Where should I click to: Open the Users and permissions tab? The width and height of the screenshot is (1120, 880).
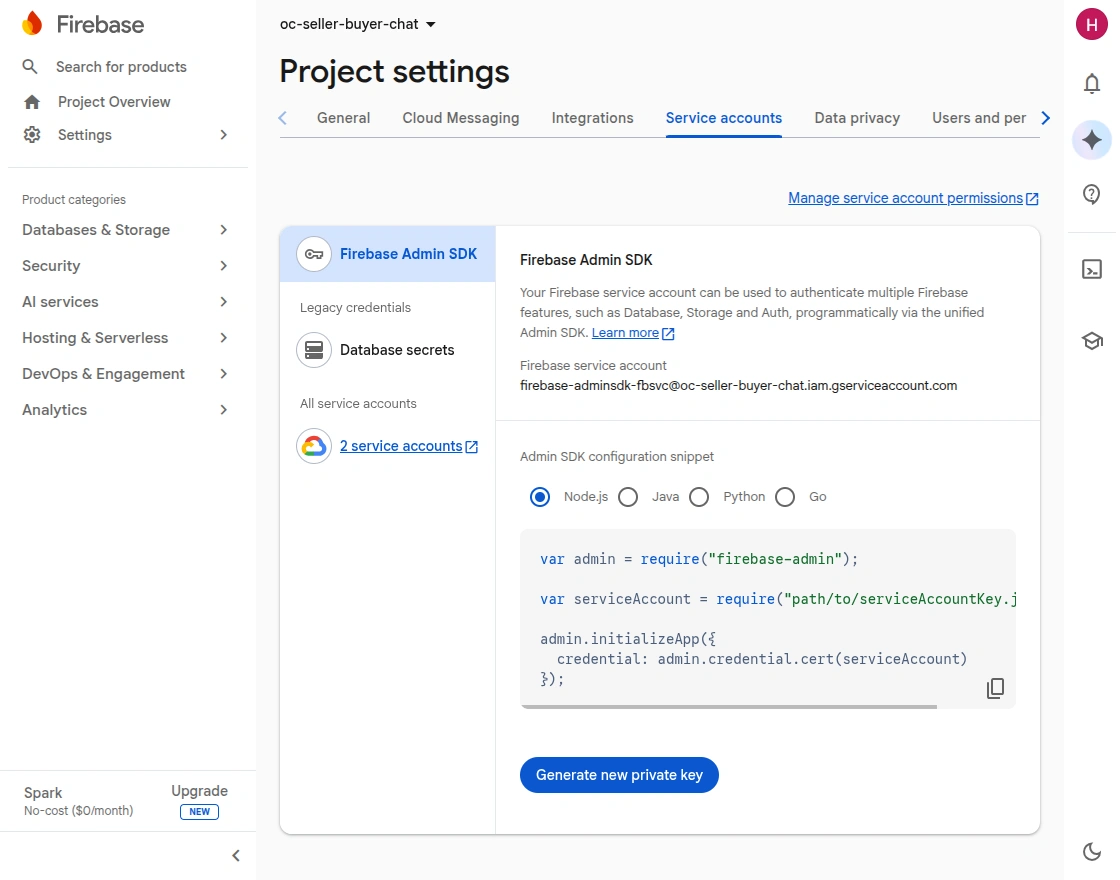coord(979,118)
